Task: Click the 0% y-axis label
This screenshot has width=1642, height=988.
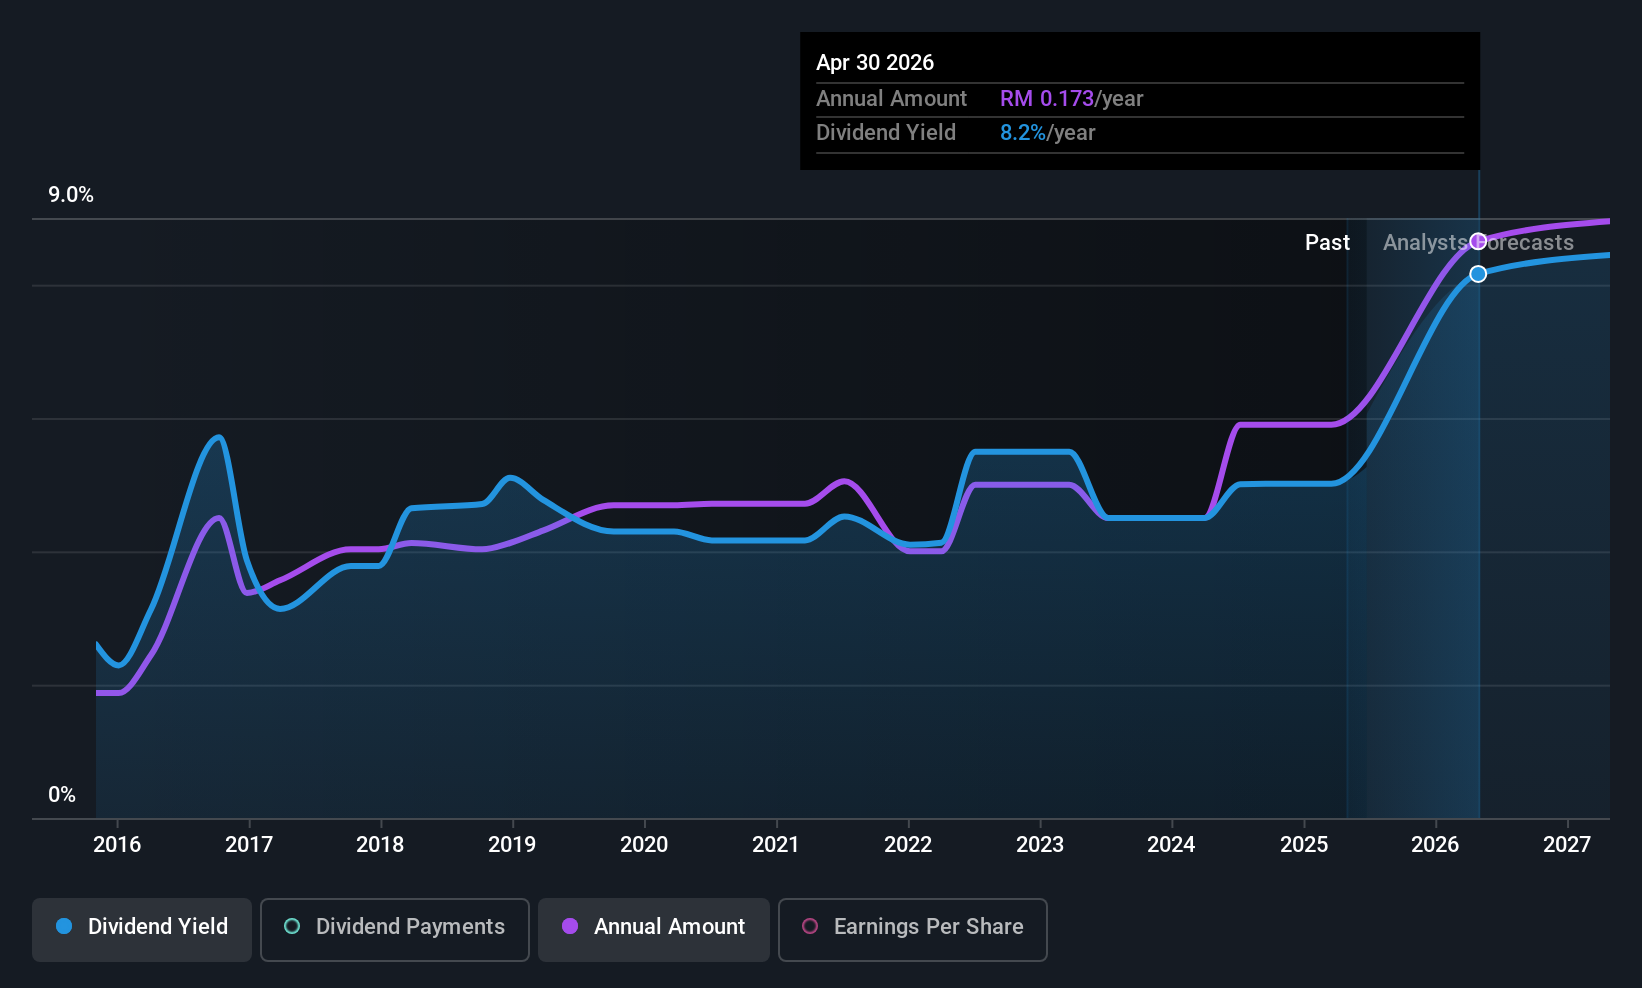Action: (62, 794)
